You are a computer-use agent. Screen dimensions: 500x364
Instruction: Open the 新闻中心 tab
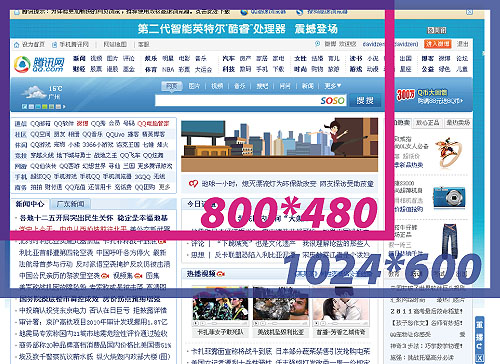point(29,204)
